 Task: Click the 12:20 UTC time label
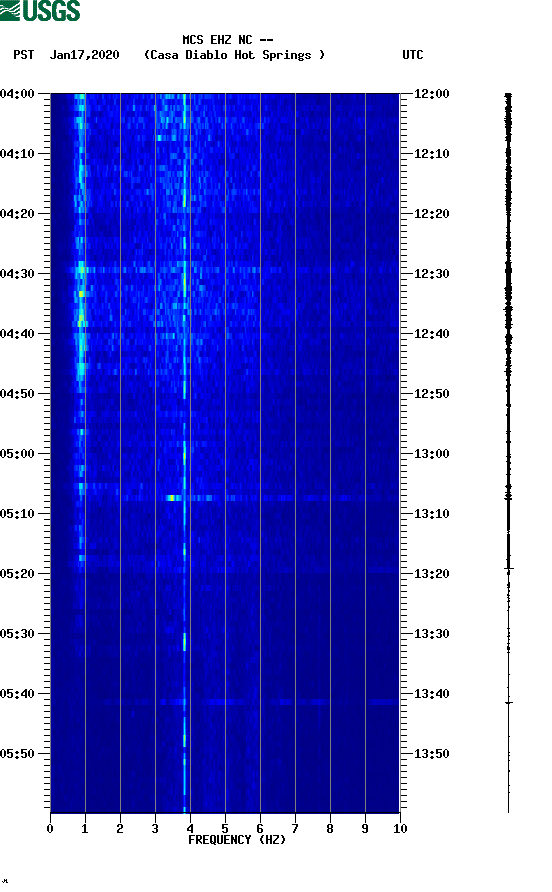[x=432, y=213]
